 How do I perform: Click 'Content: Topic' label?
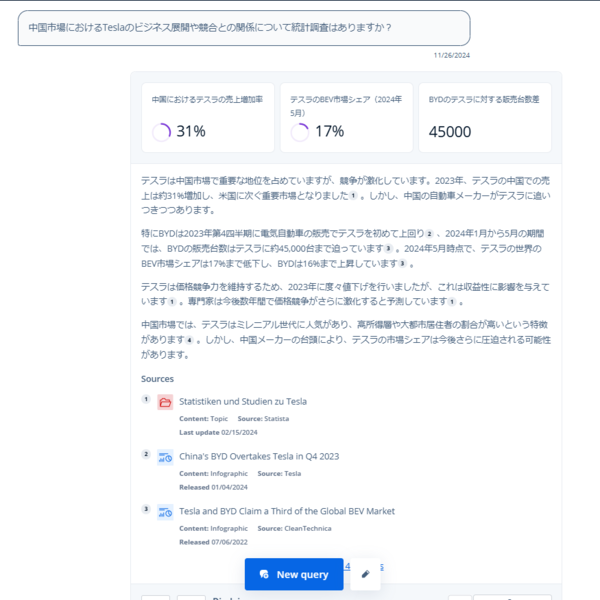tap(203, 419)
